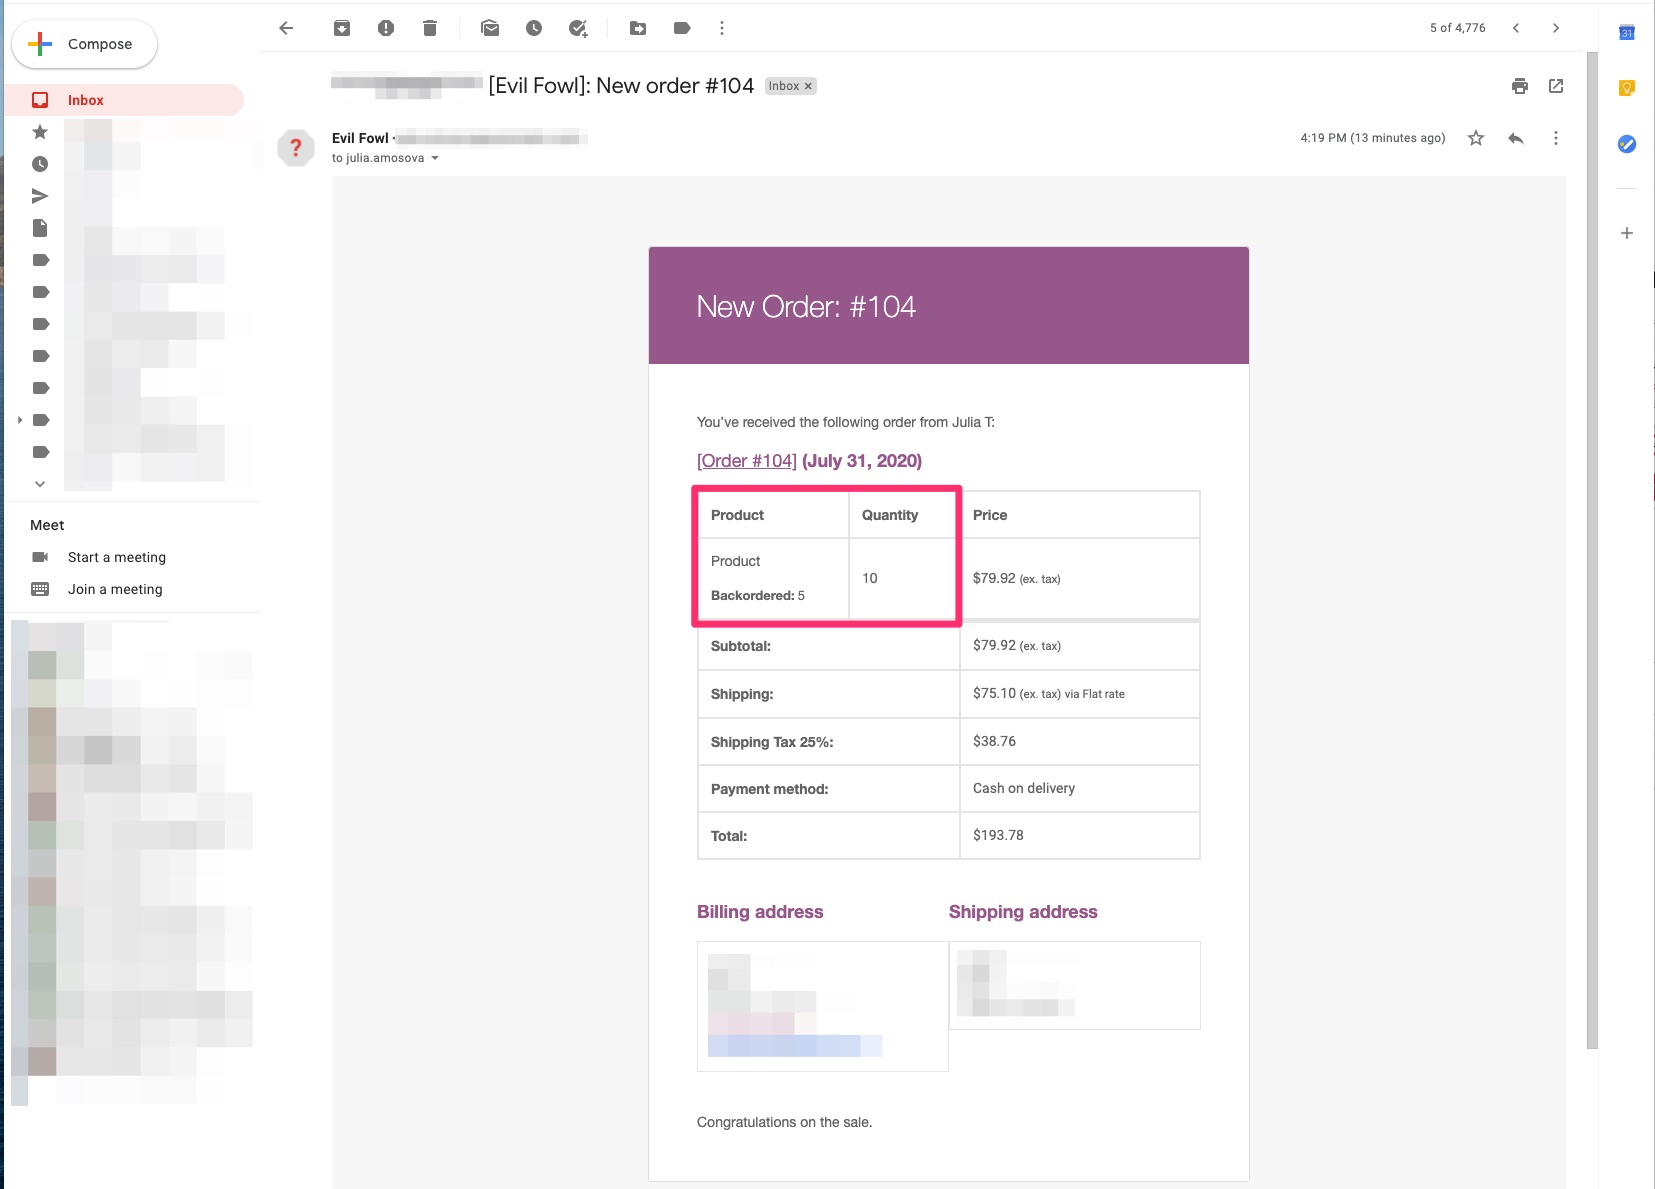The height and width of the screenshot is (1189, 1655).
Task: Collapse the labels list with the chevron
Action: click(x=39, y=483)
